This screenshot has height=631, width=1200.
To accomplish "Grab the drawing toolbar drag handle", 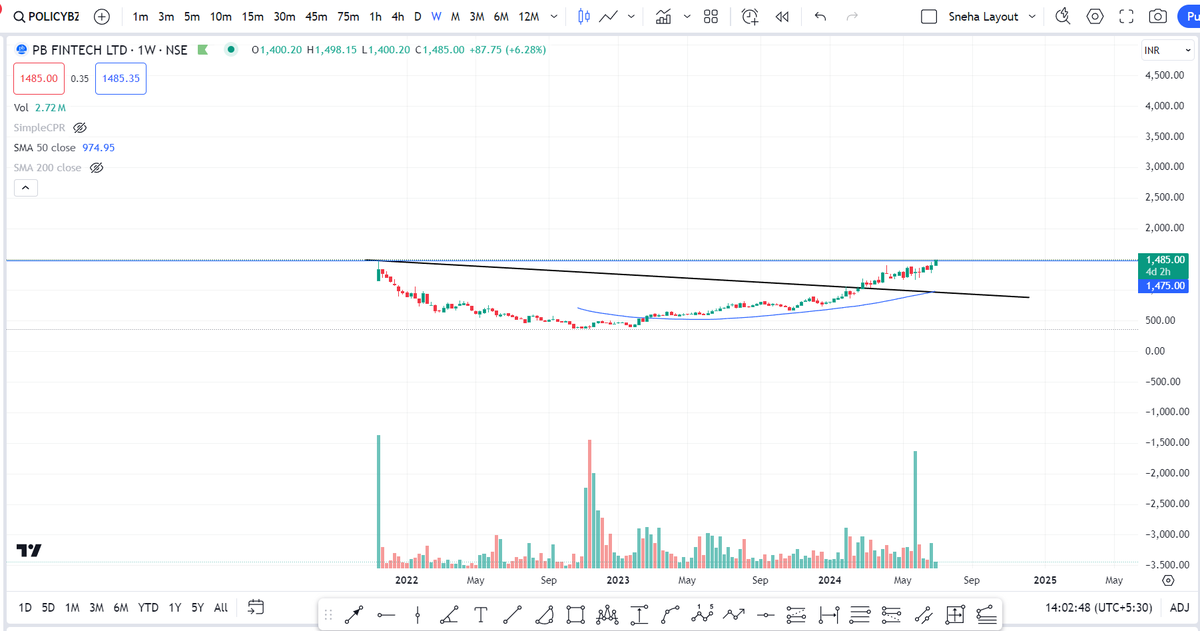I will click(328, 615).
